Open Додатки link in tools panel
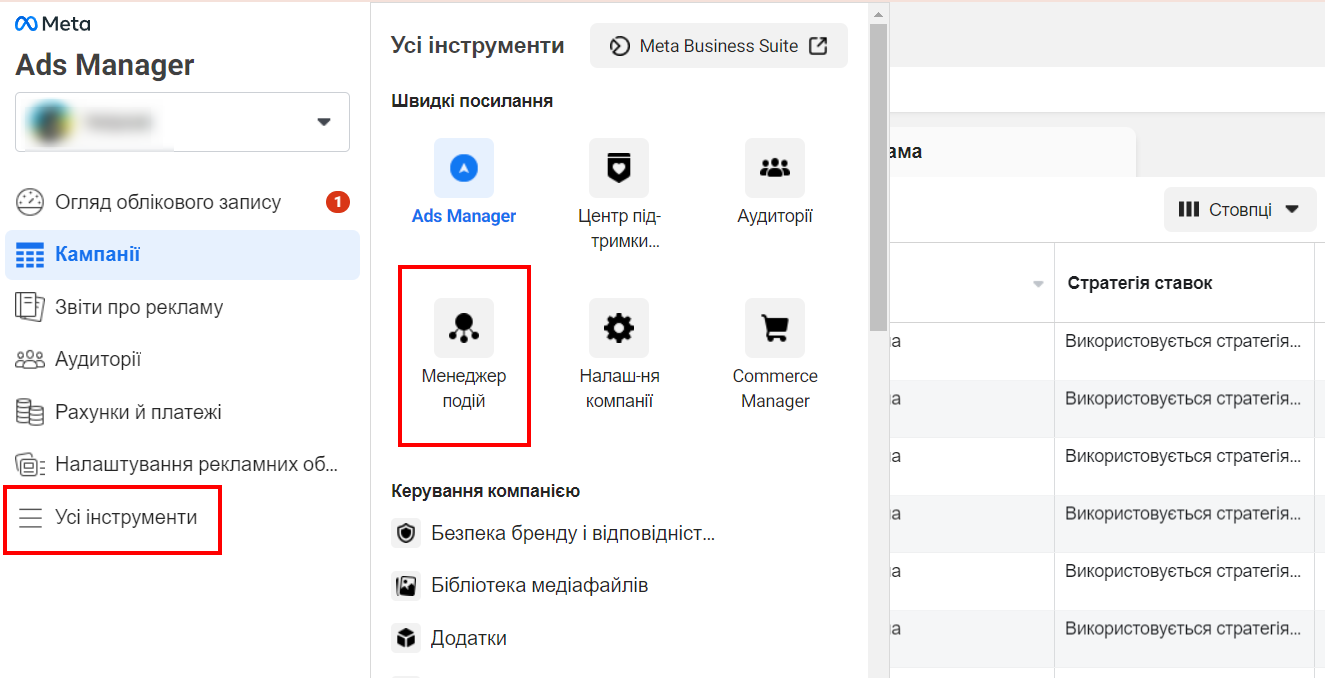1325x678 pixels. coord(469,638)
